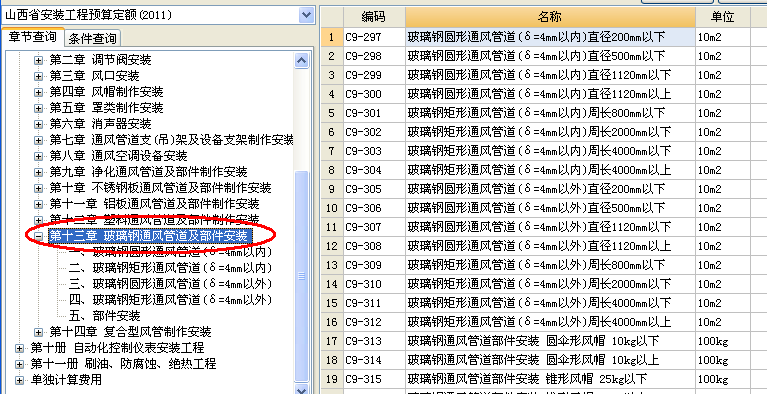Expand 第五章 罩类制作安装 node
Screen dimensions: 767x394
[x=38, y=108]
